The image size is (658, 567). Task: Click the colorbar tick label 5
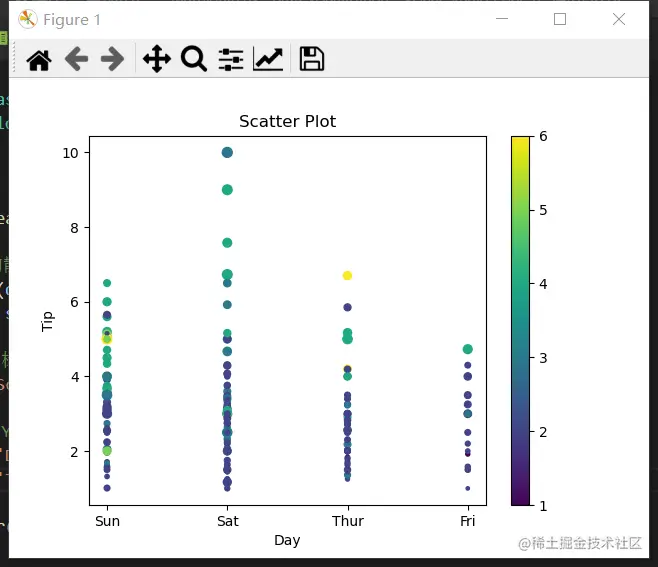[x=543, y=210]
